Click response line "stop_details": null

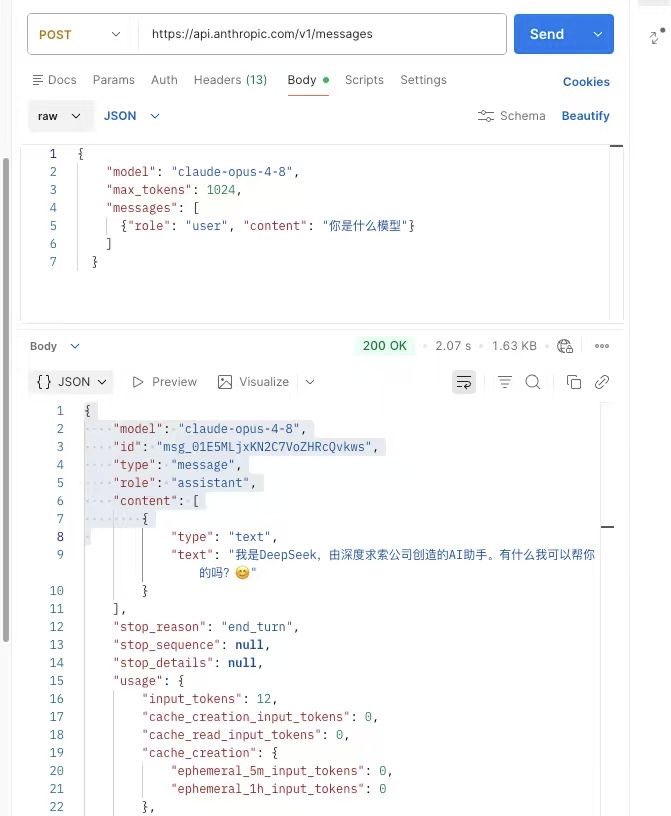point(188,663)
